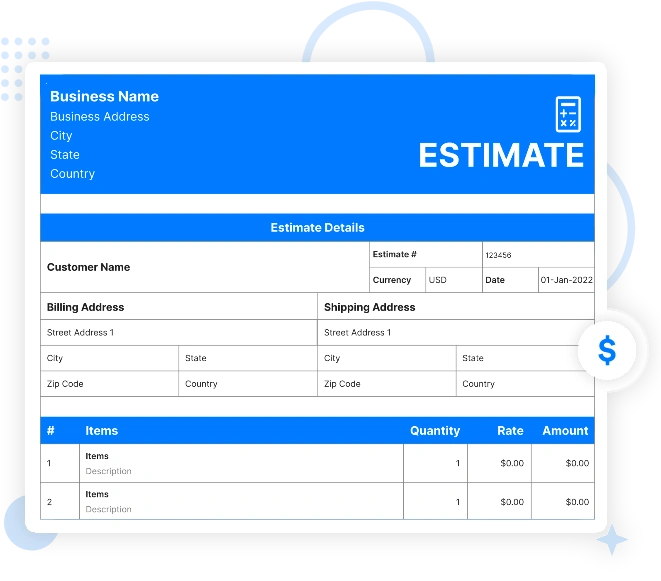Click the Country line in business header

pyautogui.click(x=73, y=174)
